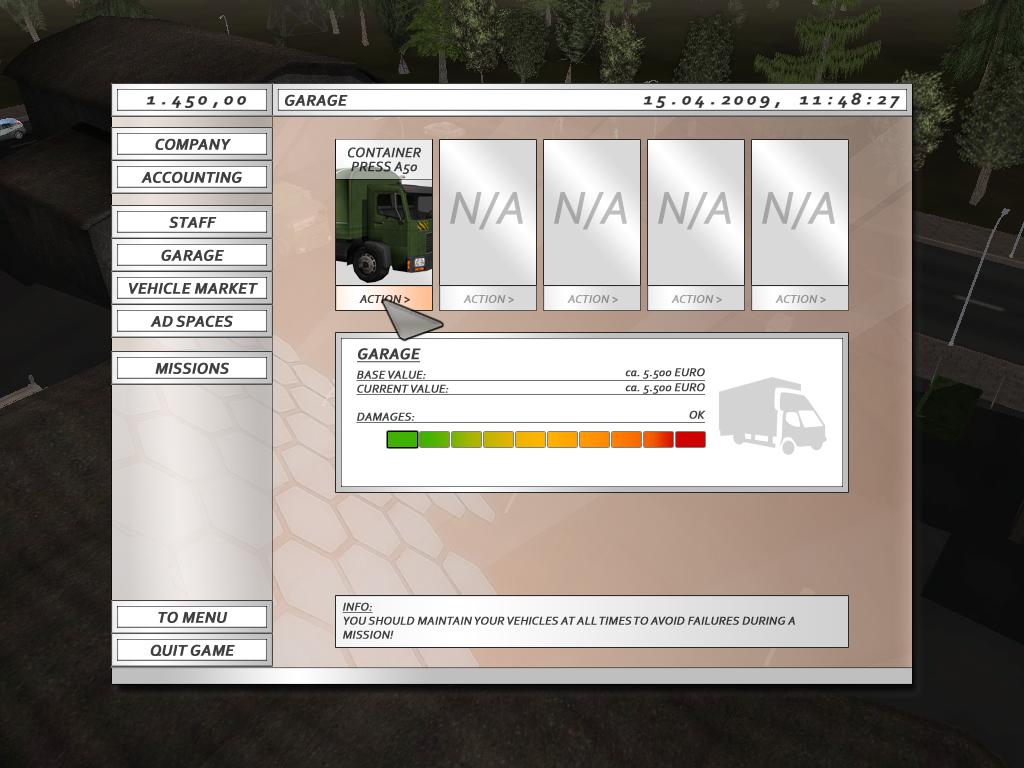Open the Vehicle Market
Viewport: 1024px width, 768px height.
(192, 288)
